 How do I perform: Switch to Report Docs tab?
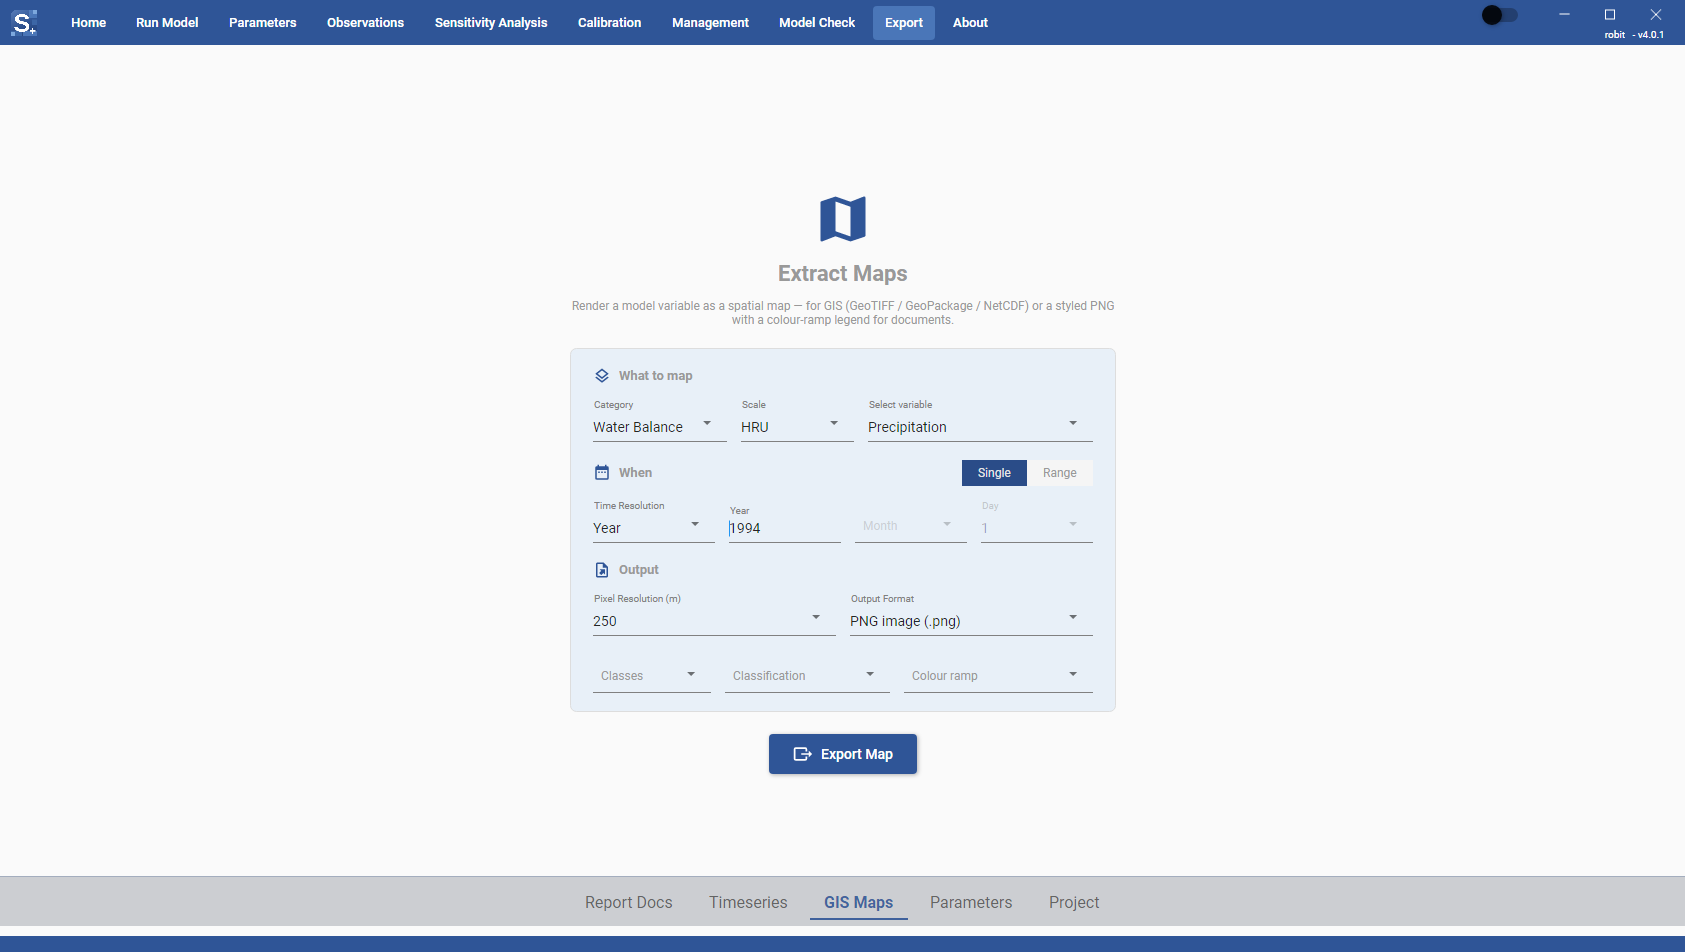(x=629, y=902)
